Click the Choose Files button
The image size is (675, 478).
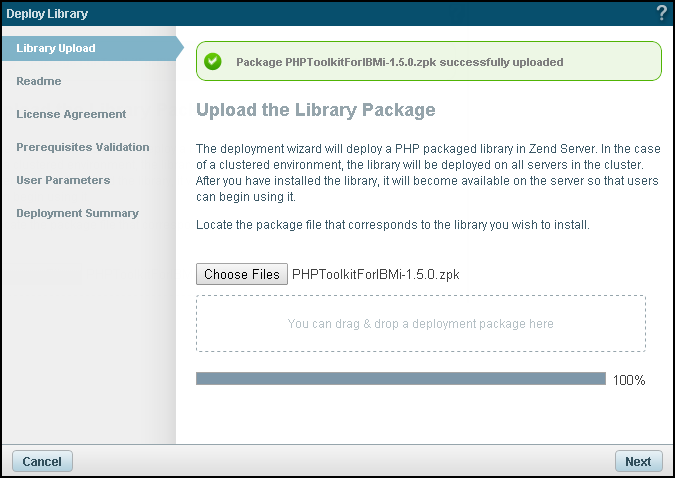pos(242,274)
